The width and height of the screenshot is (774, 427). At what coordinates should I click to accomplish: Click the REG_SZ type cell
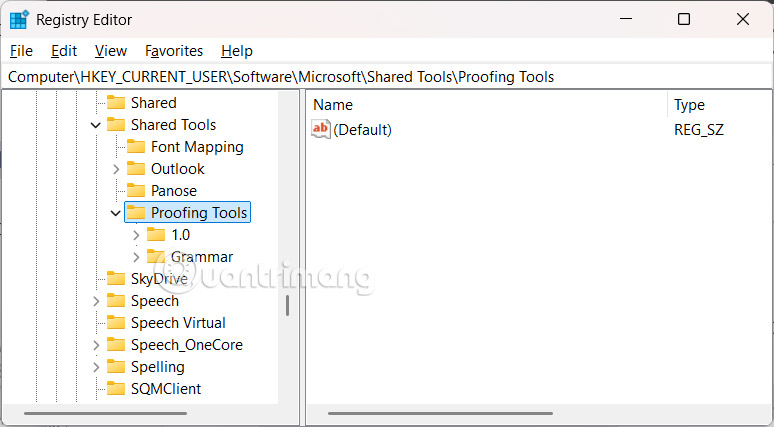[x=698, y=129]
